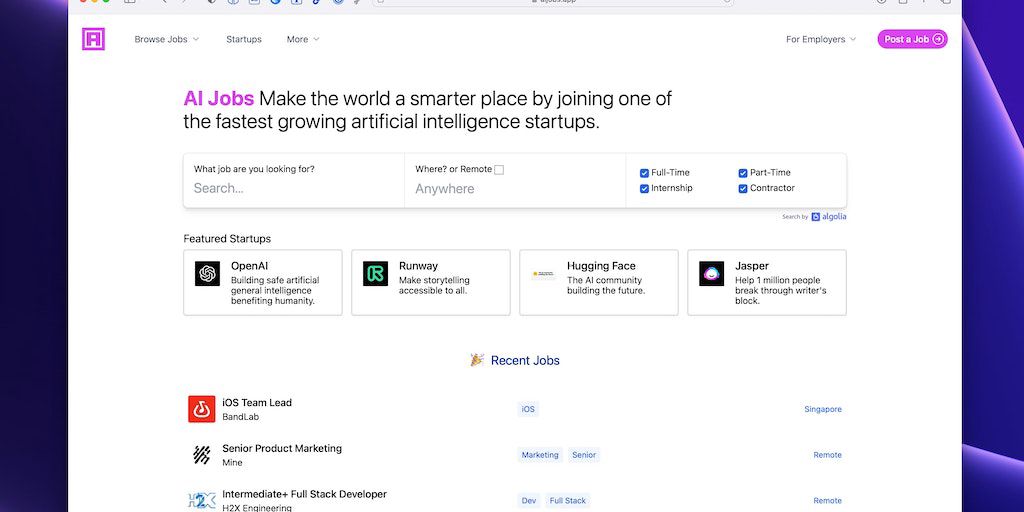The width and height of the screenshot is (1024, 512).
Task: Click the Runway logo icon
Action: [375, 274]
